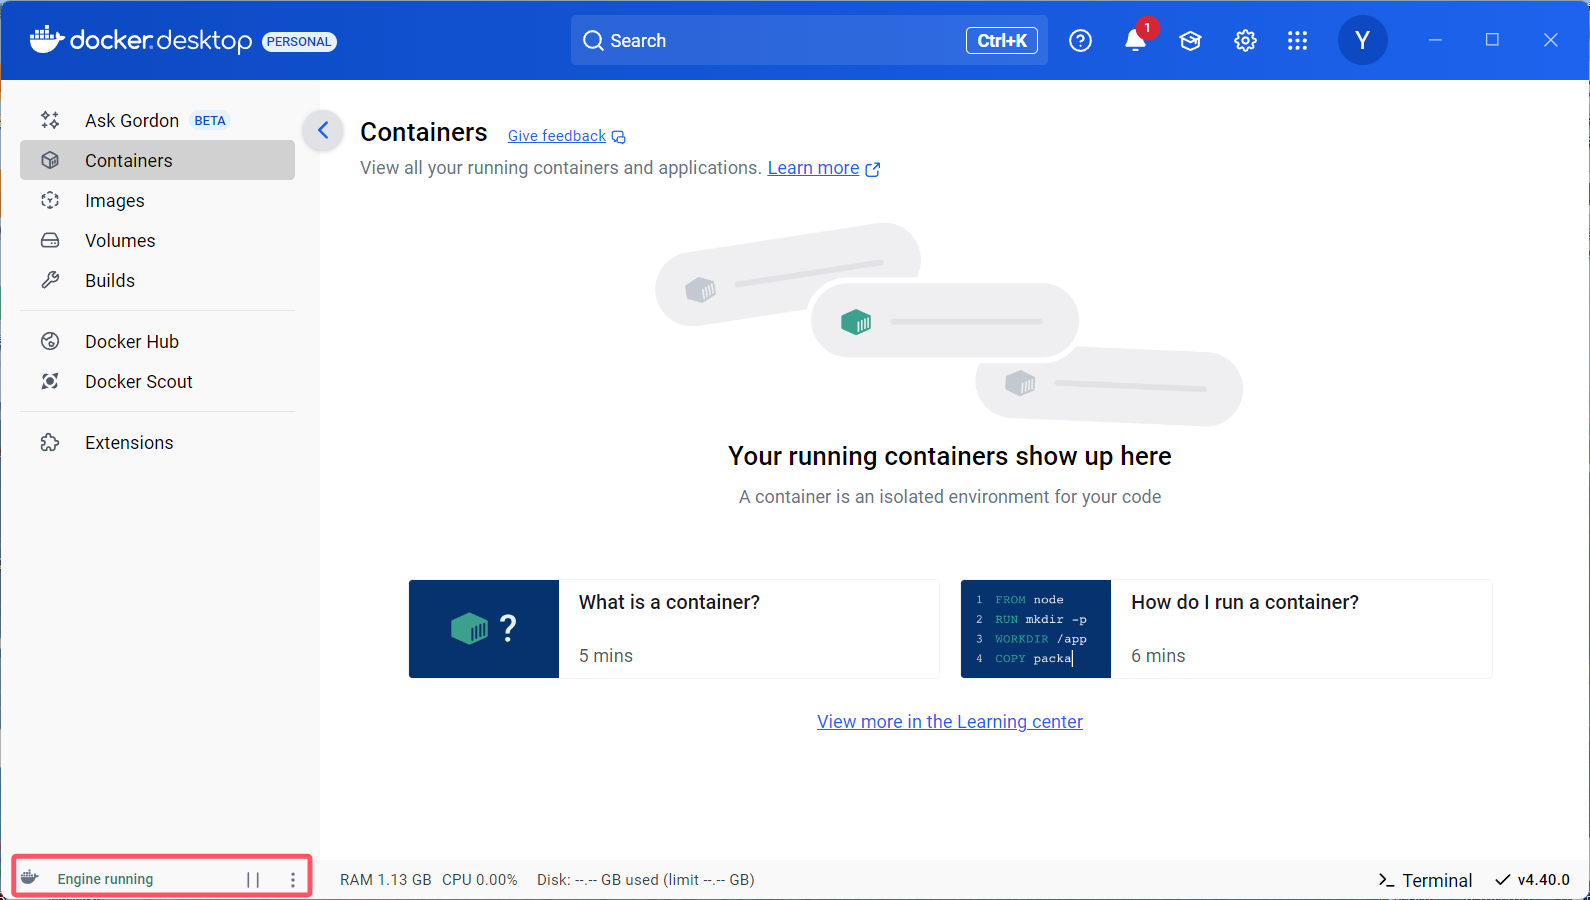Click the v4.40.0 version indicator

(1532, 880)
